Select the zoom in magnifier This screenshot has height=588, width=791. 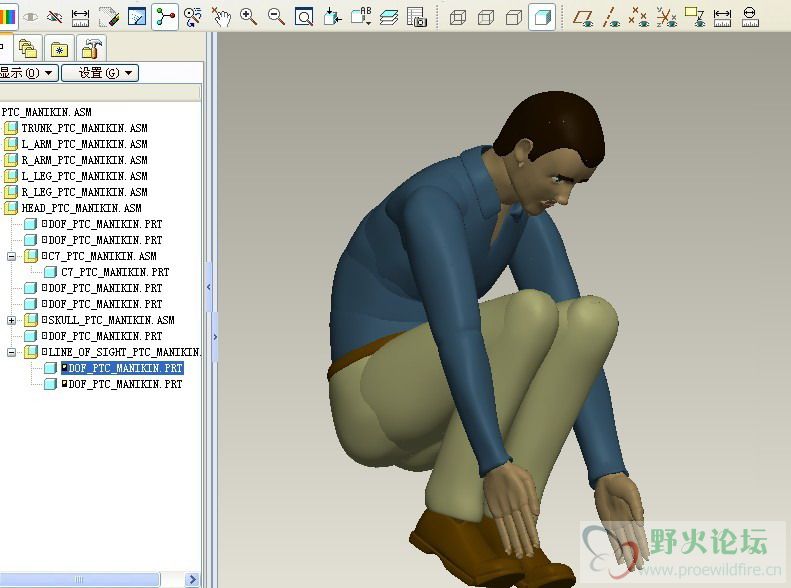pos(248,17)
